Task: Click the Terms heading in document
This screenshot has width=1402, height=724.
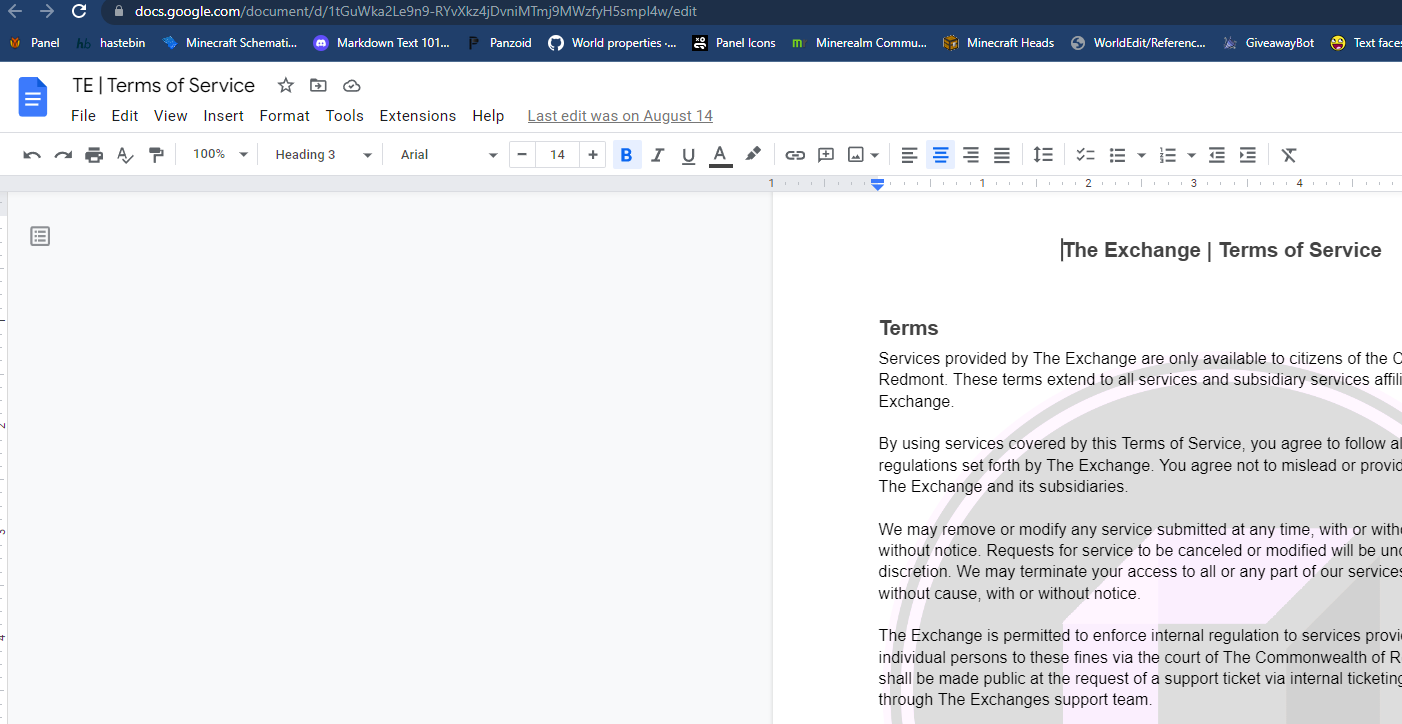Action: coord(909,328)
